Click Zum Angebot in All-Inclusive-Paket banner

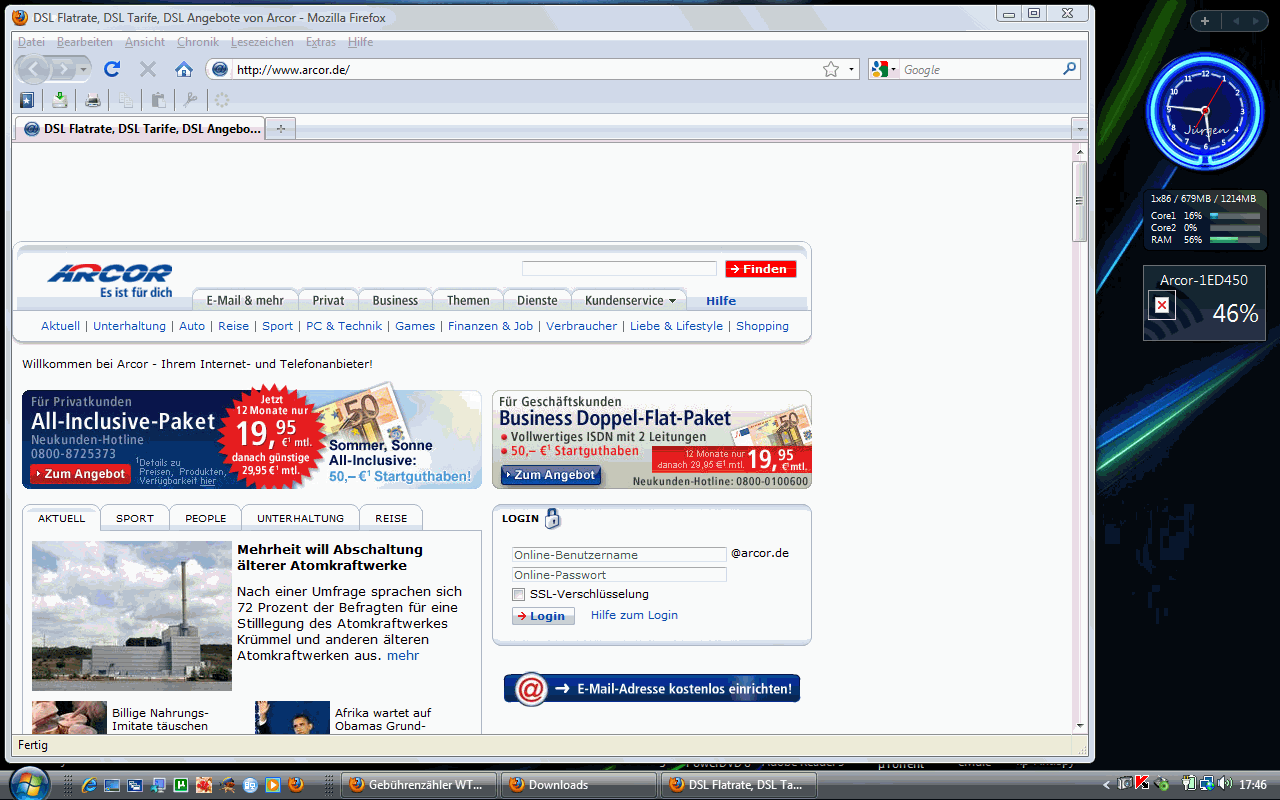(80, 474)
